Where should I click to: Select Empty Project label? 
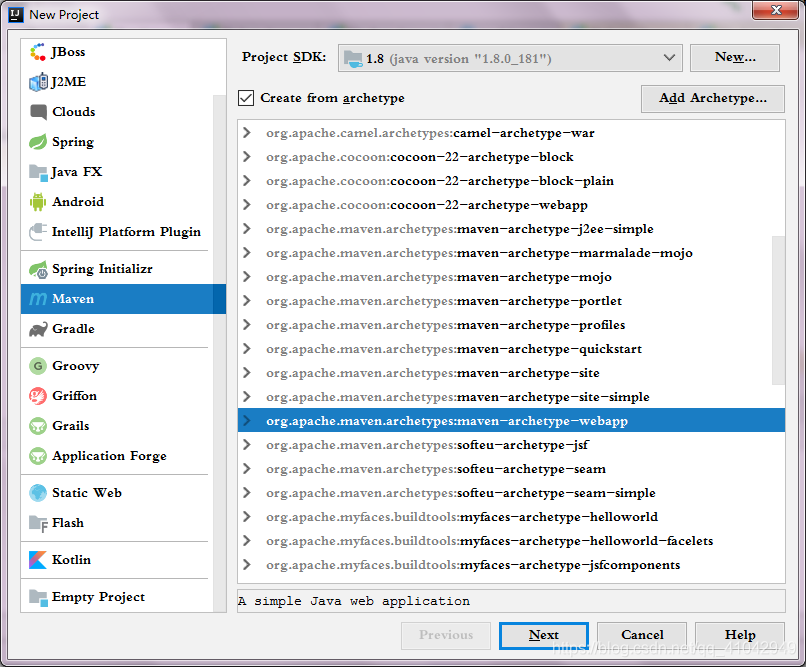[x=98, y=597]
